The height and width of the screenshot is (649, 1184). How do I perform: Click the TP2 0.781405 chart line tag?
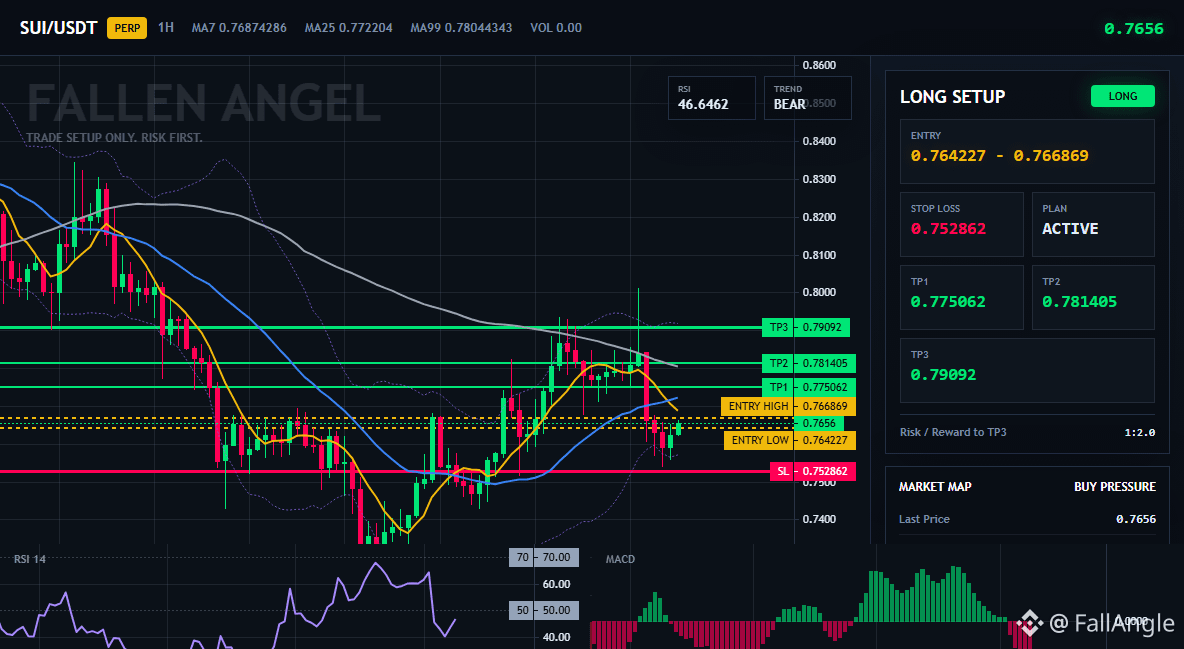point(809,363)
